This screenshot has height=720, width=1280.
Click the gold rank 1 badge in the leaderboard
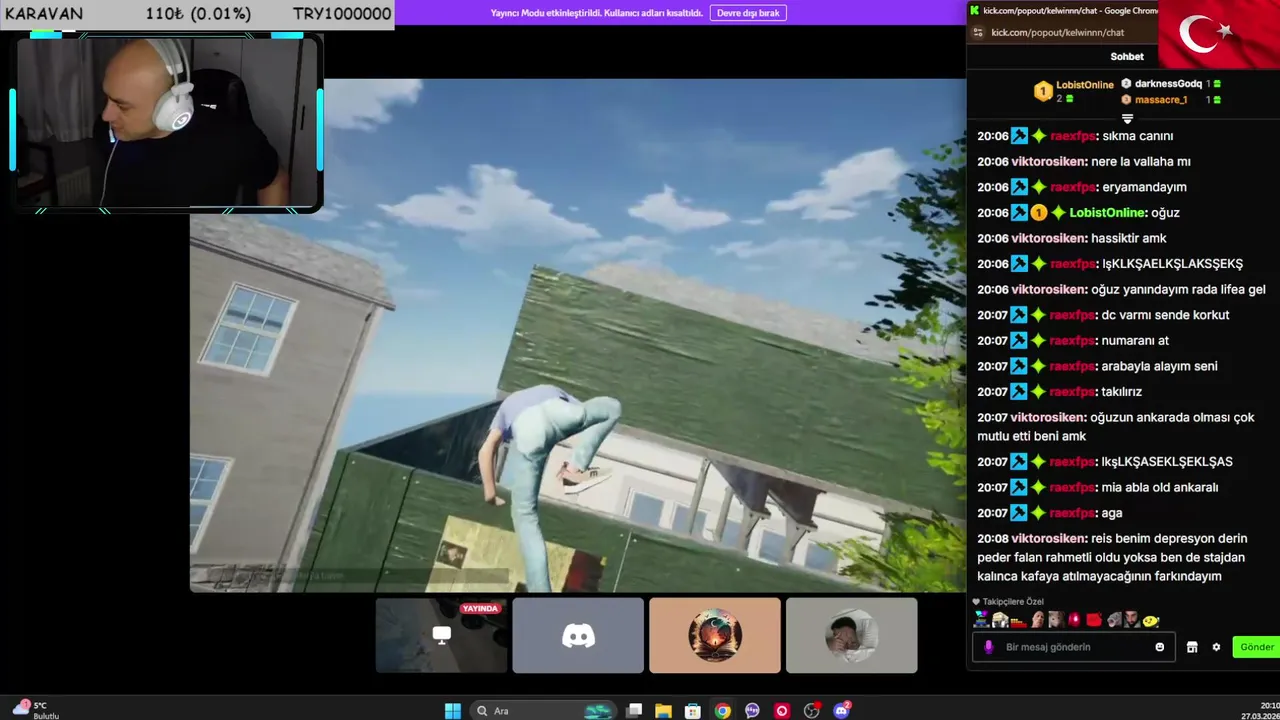click(1043, 91)
